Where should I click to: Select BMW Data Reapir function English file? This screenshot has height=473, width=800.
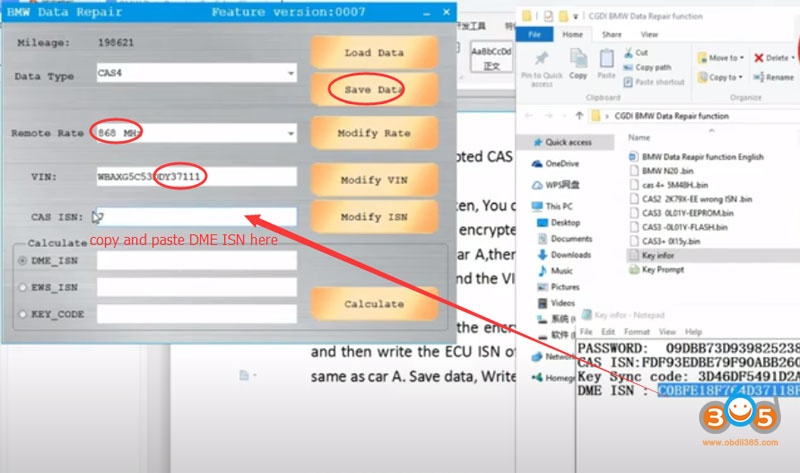tap(696, 157)
